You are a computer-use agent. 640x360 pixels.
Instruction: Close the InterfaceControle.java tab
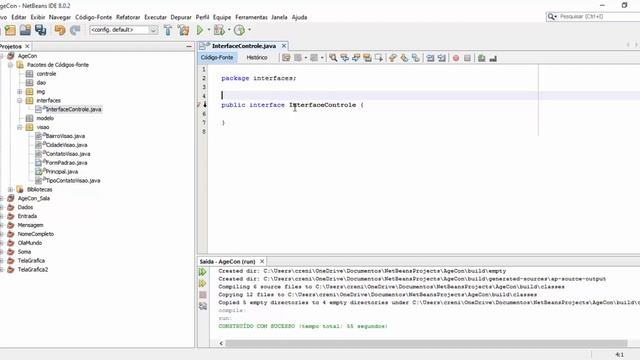point(284,46)
